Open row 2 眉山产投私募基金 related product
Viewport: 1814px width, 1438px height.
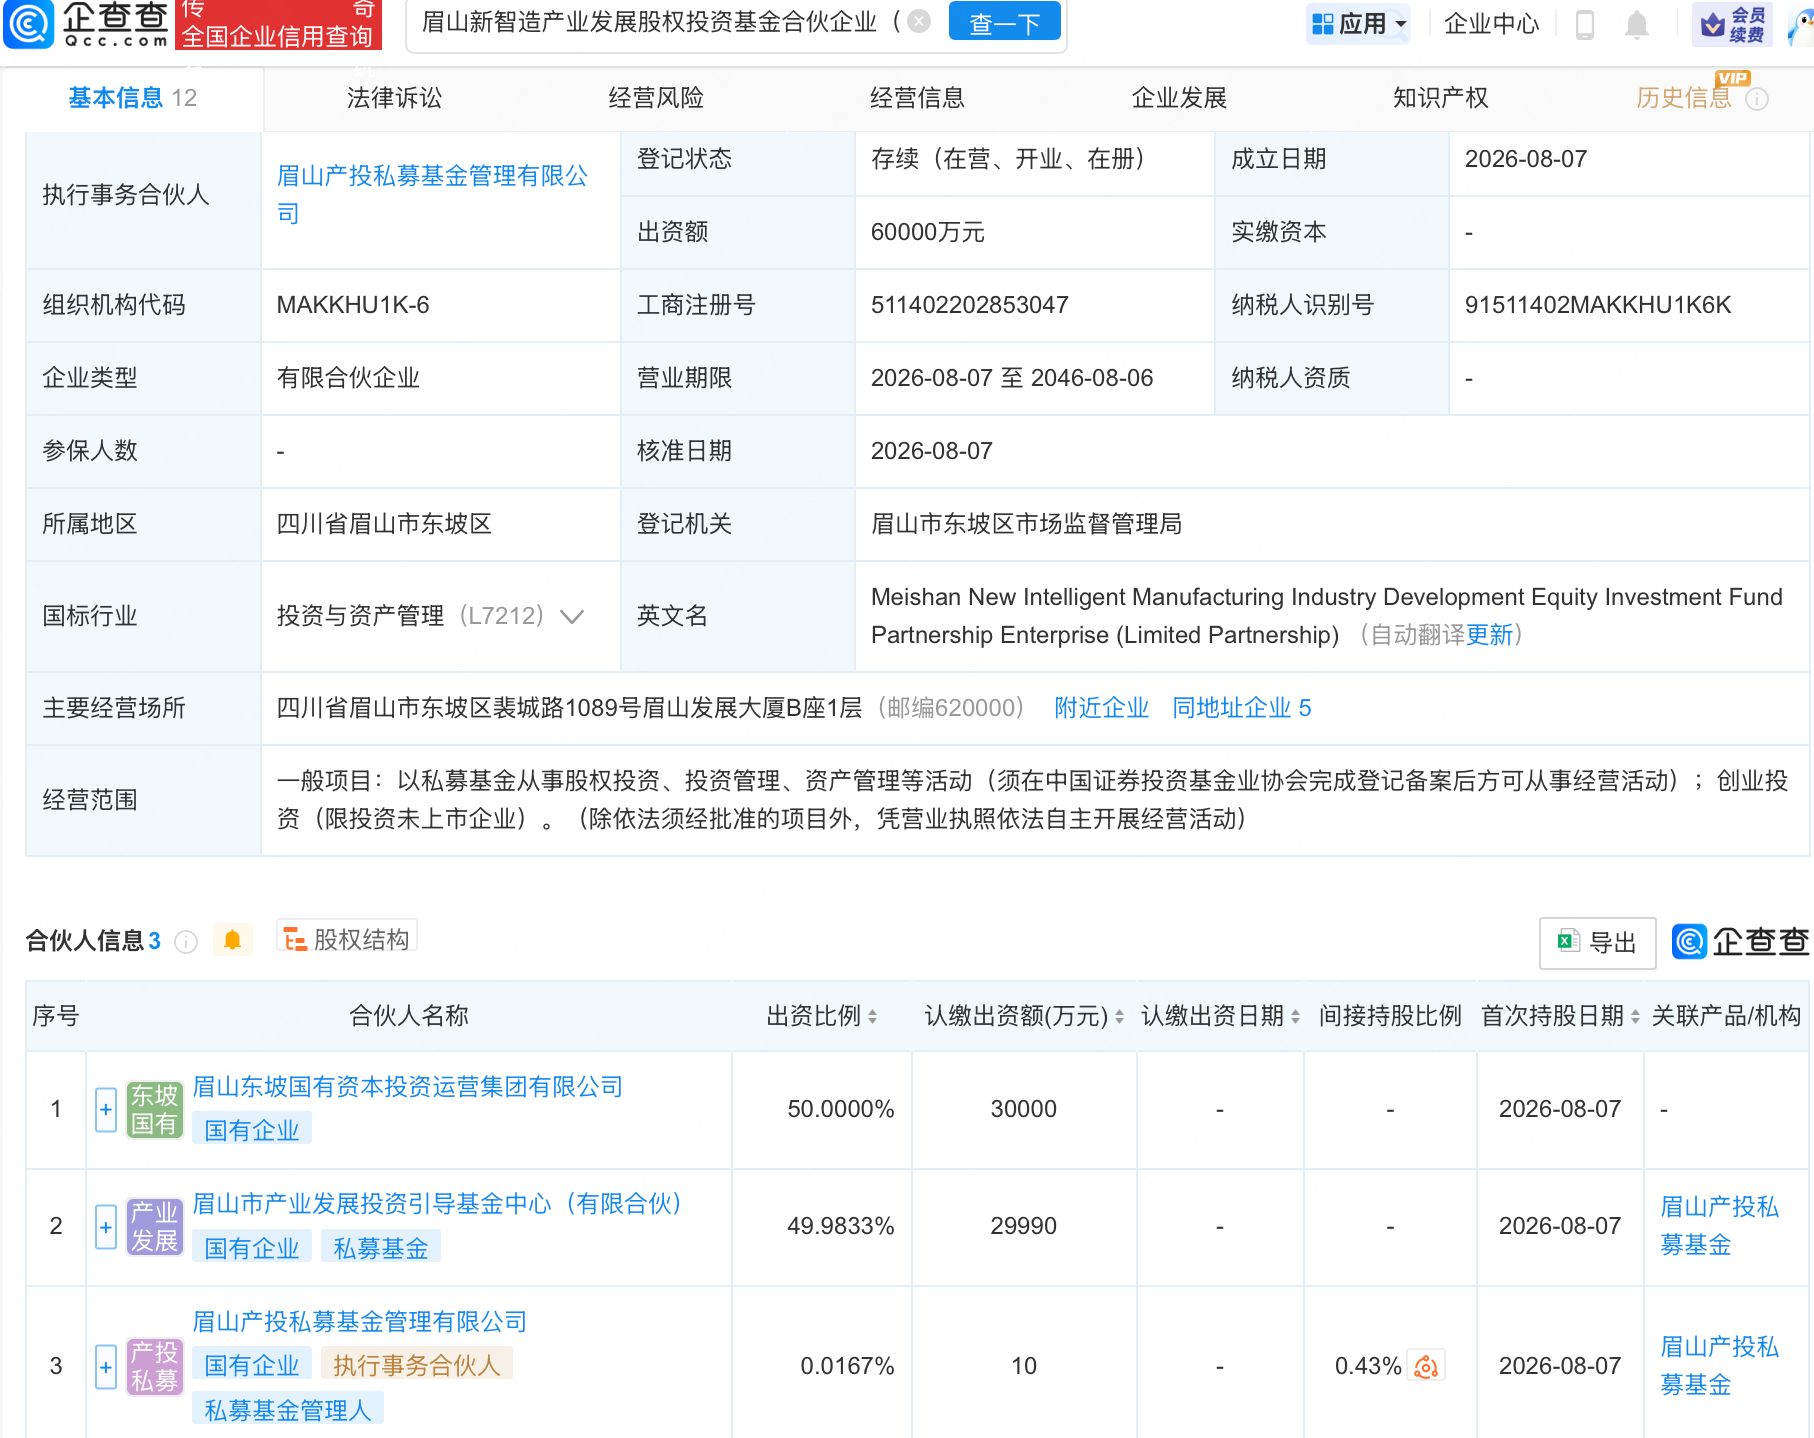[x=1720, y=1226]
